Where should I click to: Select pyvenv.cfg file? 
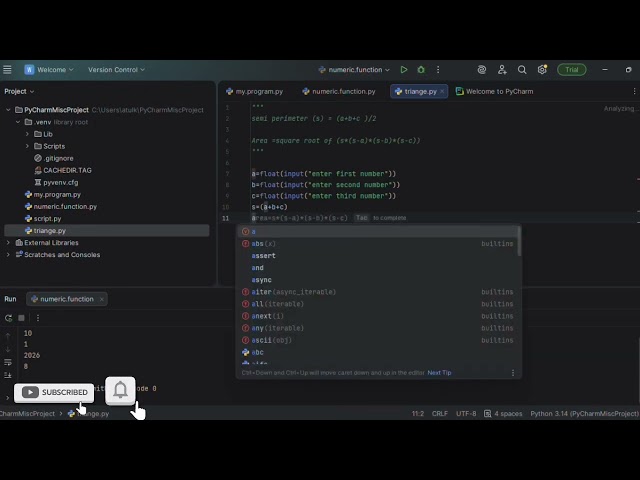point(56,182)
